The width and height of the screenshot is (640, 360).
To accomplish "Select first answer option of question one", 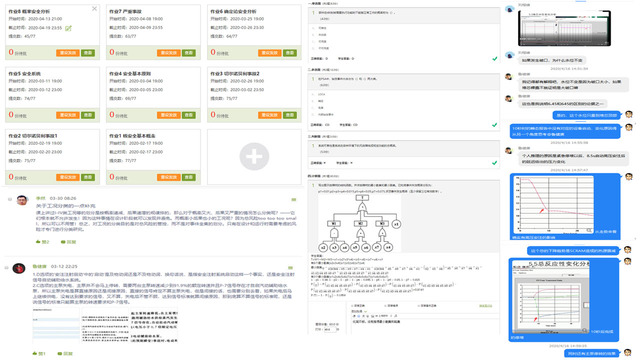I will click(320, 28).
